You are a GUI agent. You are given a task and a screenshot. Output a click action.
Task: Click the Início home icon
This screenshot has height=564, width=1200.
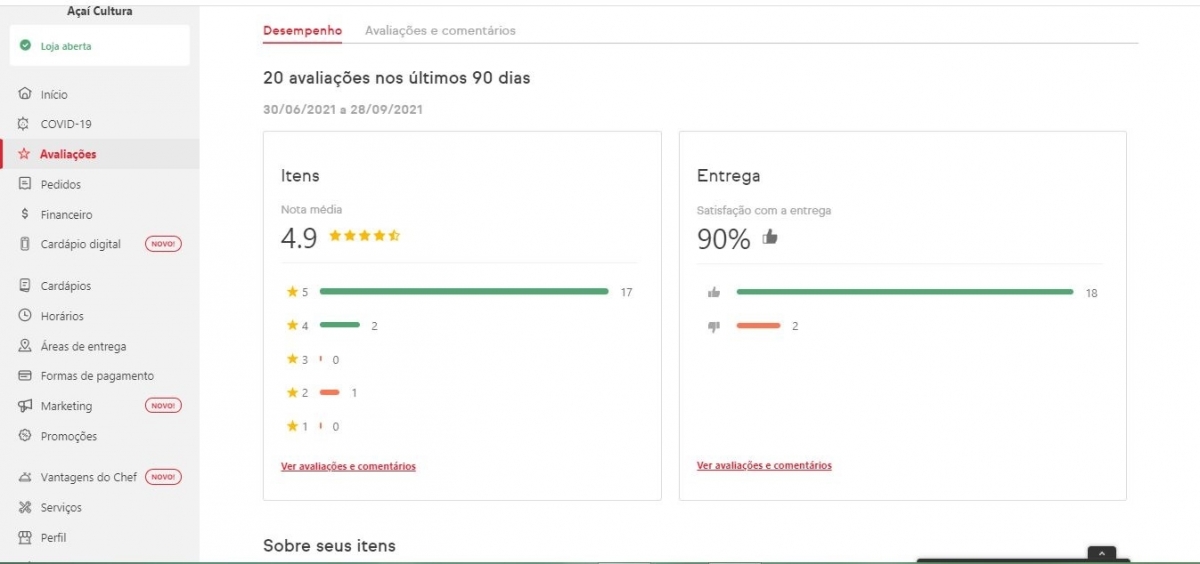(24, 94)
